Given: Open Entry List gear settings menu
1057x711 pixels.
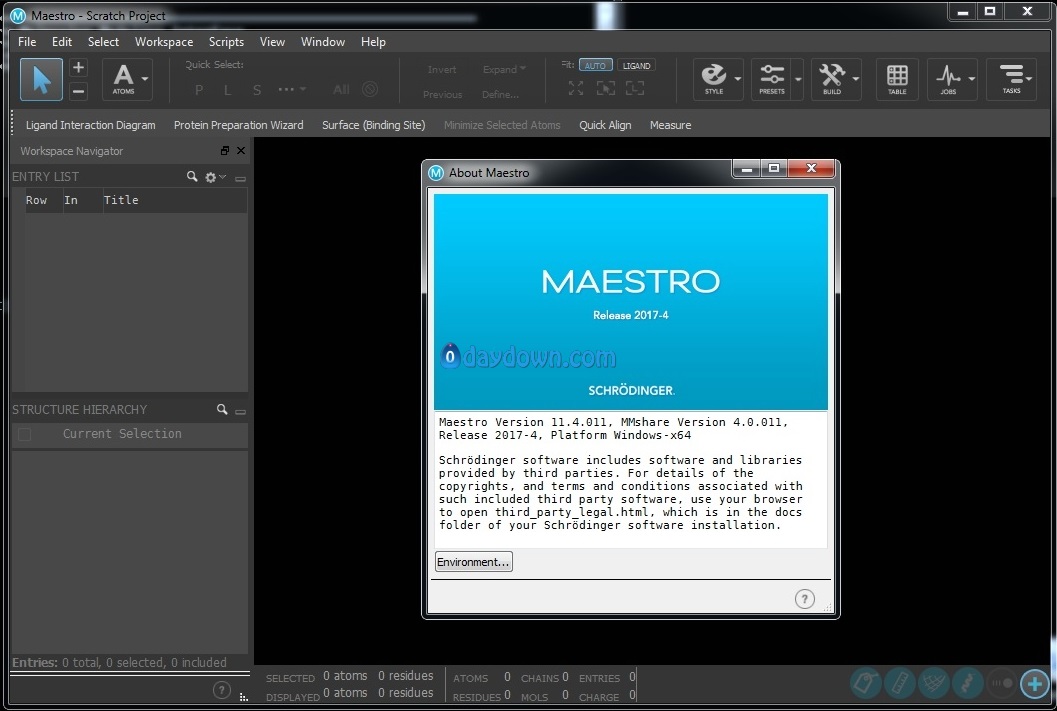Looking at the screenshot, I should coord(215,177).
